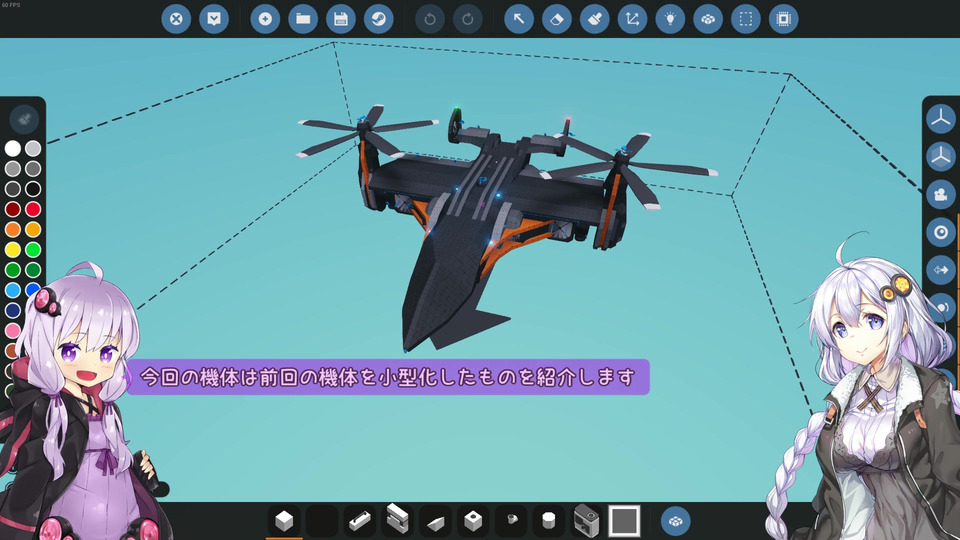
Task: Pick the black color swatch
Action: tap(33, 189)
